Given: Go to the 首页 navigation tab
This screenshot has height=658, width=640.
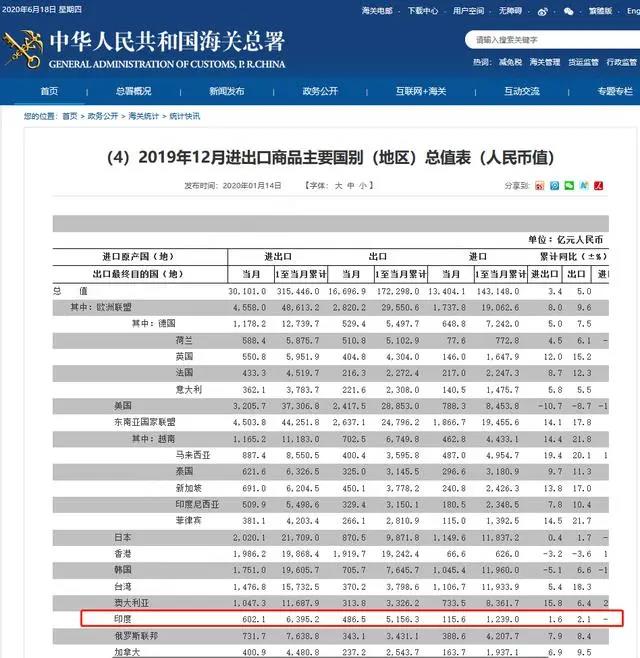Looking at the screenshot, I should [x=49, y=91].
